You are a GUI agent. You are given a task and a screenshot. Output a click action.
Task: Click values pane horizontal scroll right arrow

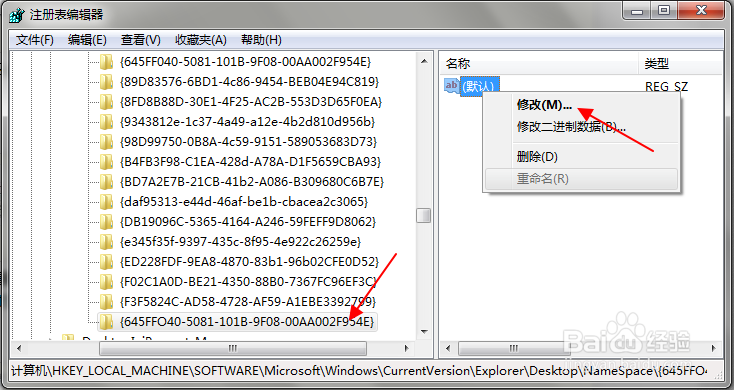tap(714, 348)
